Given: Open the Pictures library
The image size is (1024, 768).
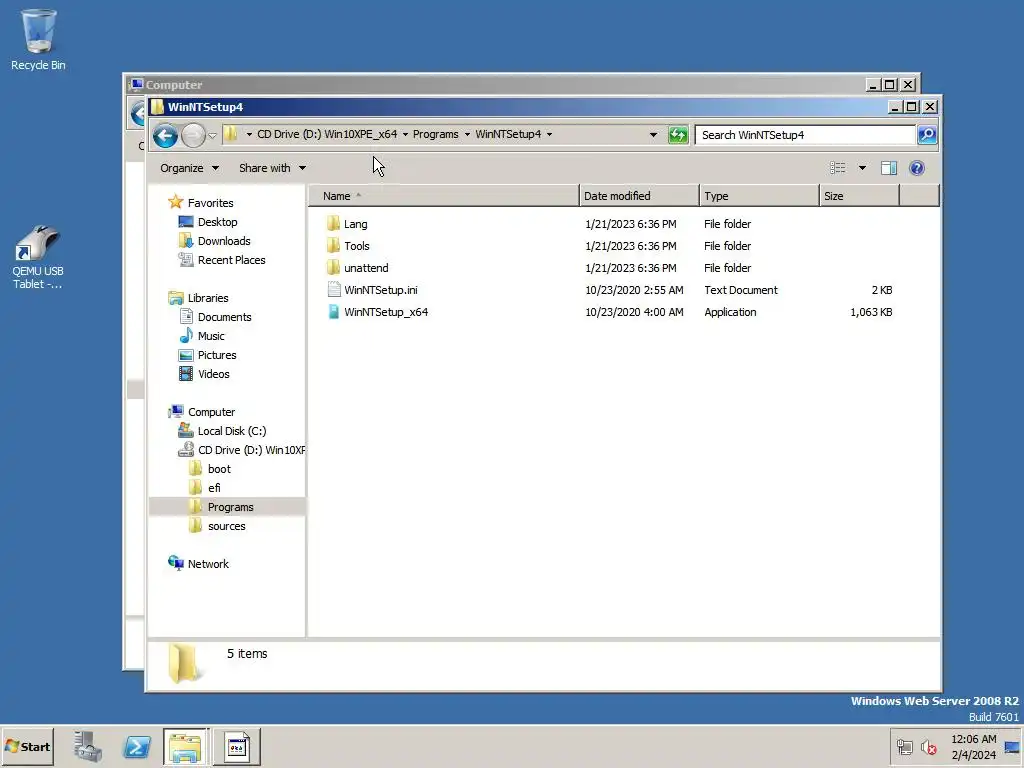Looking at the screenshot, I should pos(217,355).
